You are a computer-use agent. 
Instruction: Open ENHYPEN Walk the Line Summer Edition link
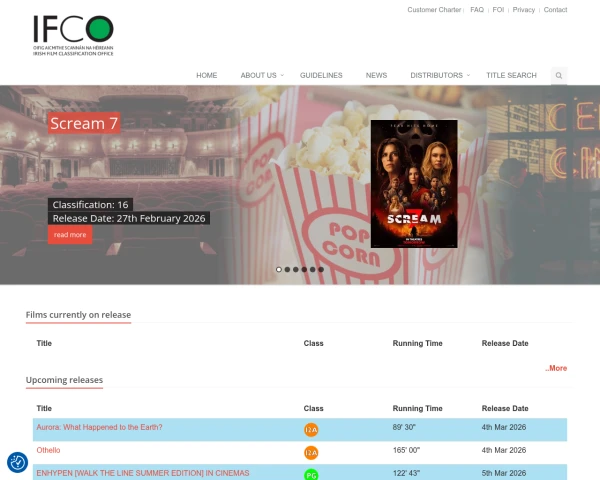(143, 473)
